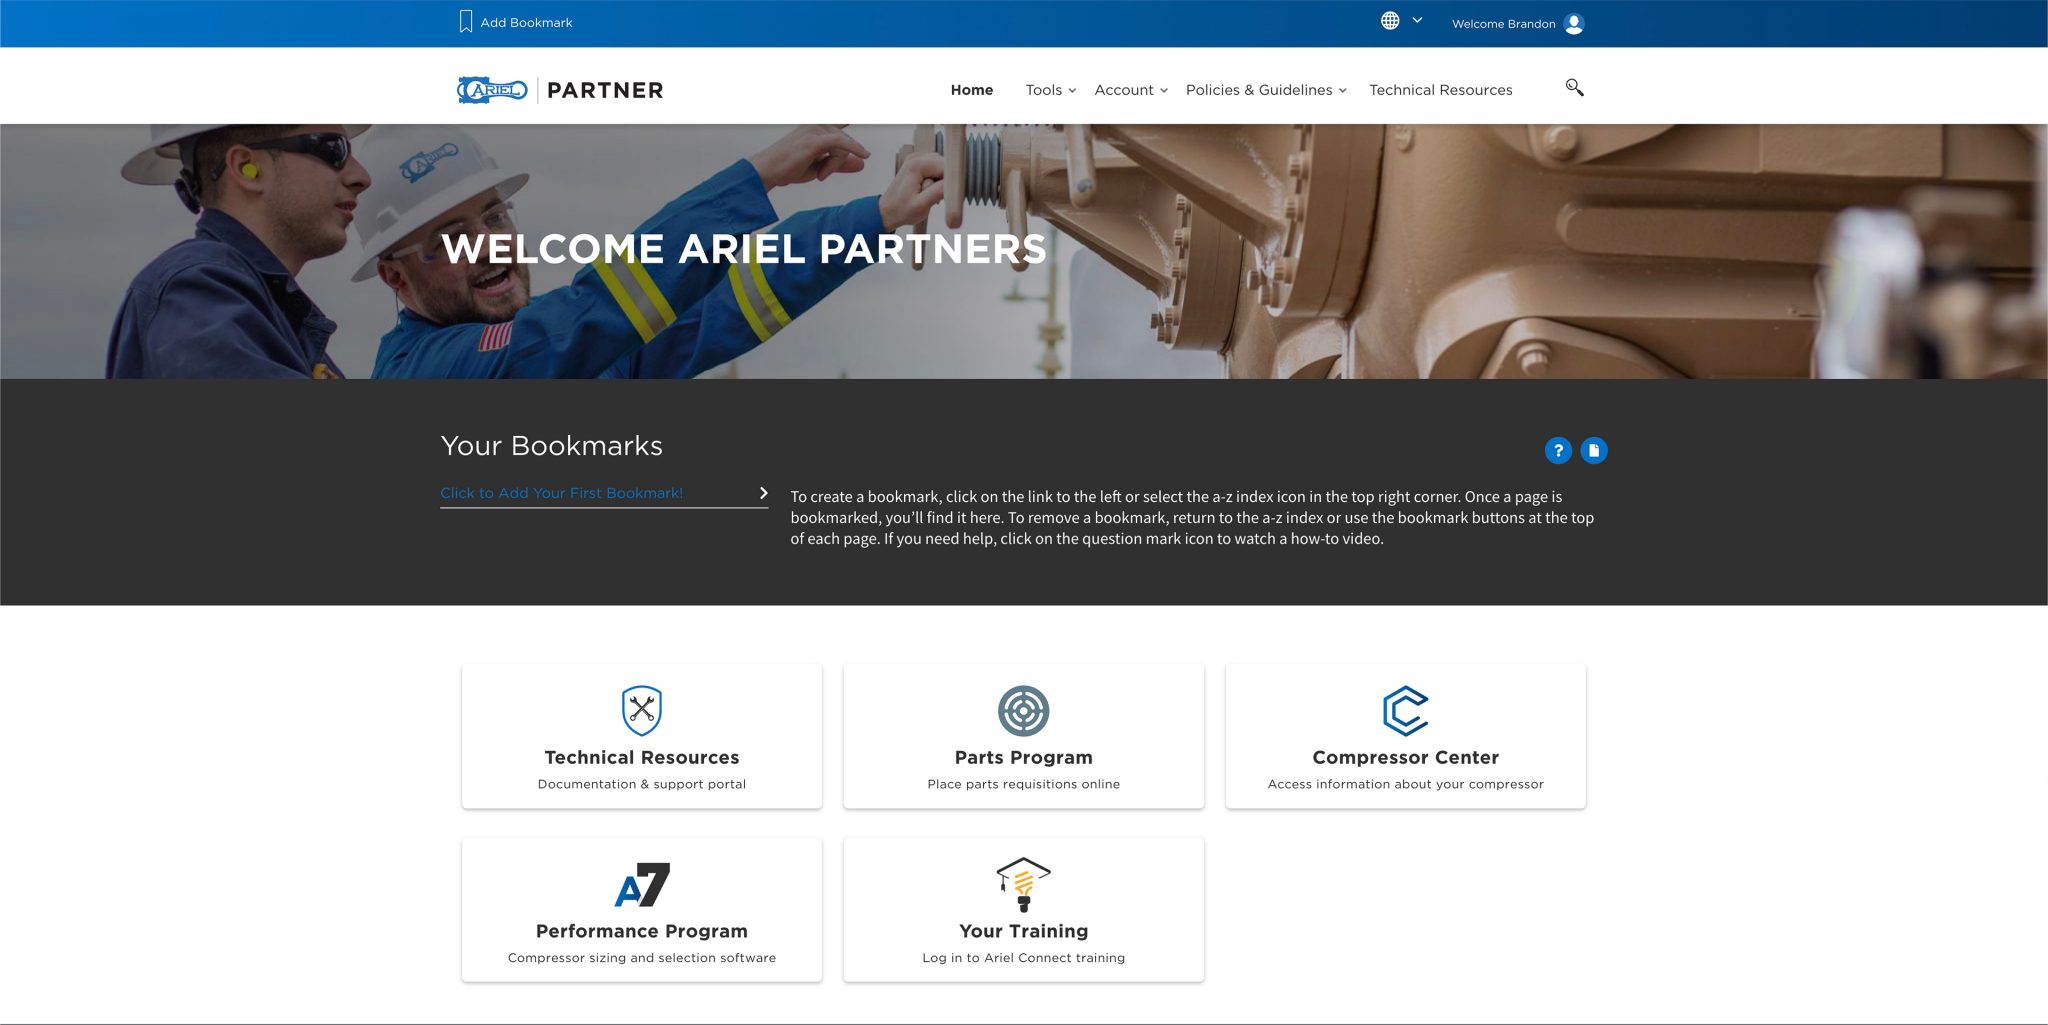Viewport: 2048px width, 1025px height.
Task: Click the PARTNER wordmark text
Action: click(605, 91)
